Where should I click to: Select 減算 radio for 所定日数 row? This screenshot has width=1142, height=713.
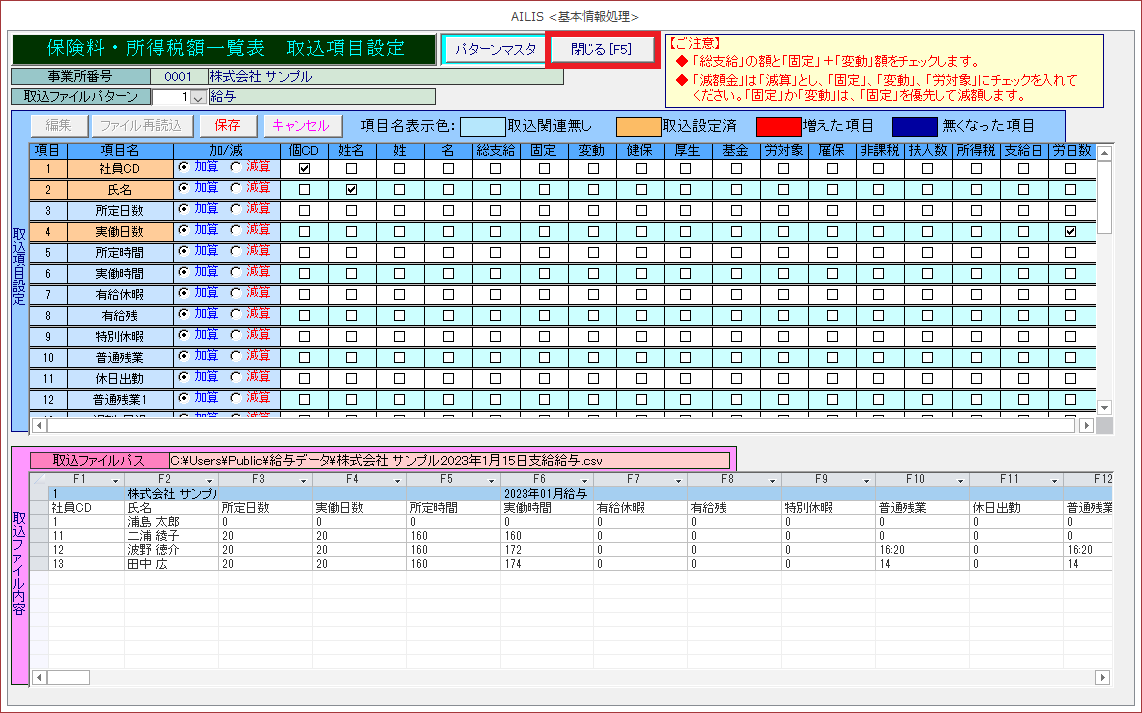tap(236, 209)
